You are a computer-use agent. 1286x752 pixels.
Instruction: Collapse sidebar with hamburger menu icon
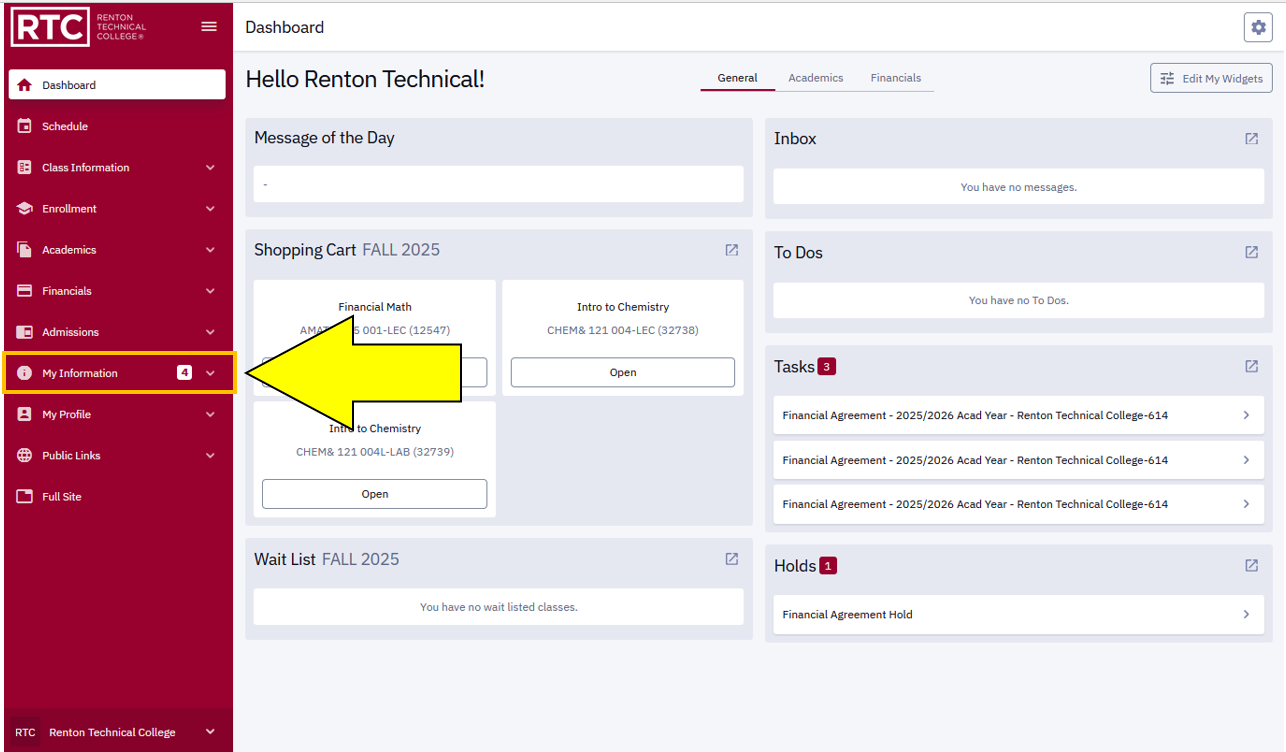click(209, 27)
